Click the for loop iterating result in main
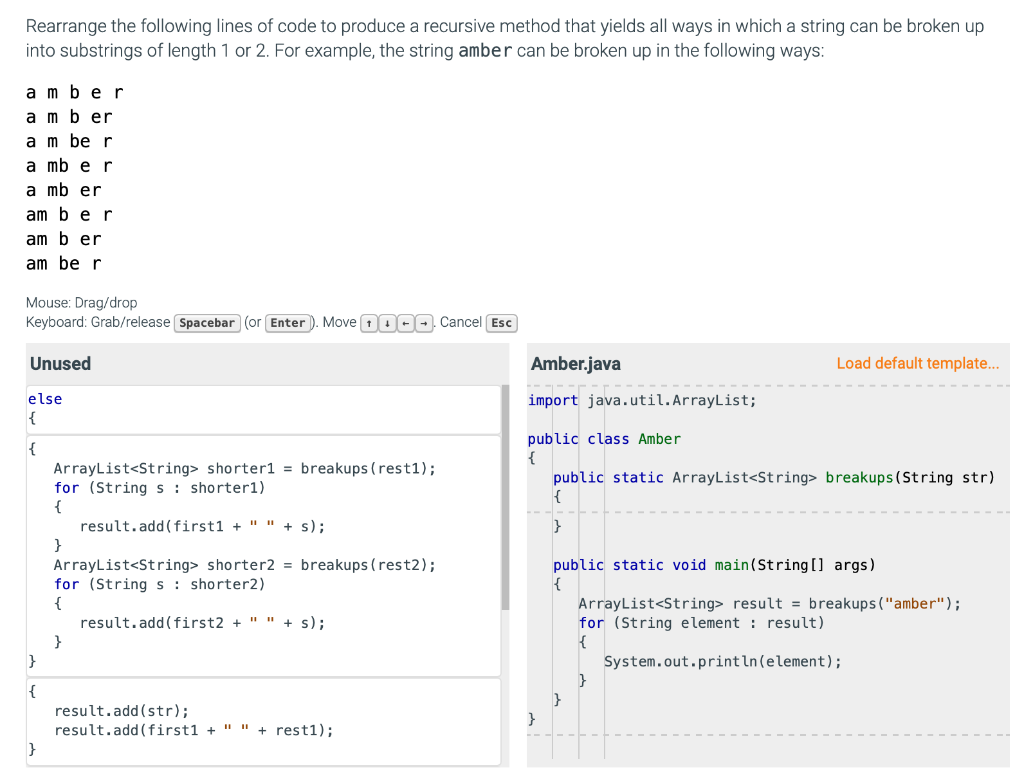The image size is (1024, 770). pyautogui.click(x=700, y=622)
